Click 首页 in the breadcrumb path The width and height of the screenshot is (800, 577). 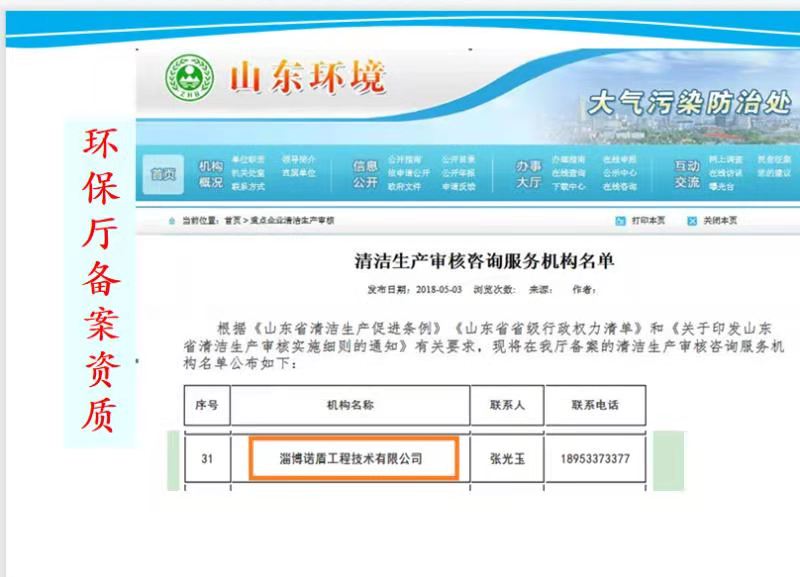point(232,220)
